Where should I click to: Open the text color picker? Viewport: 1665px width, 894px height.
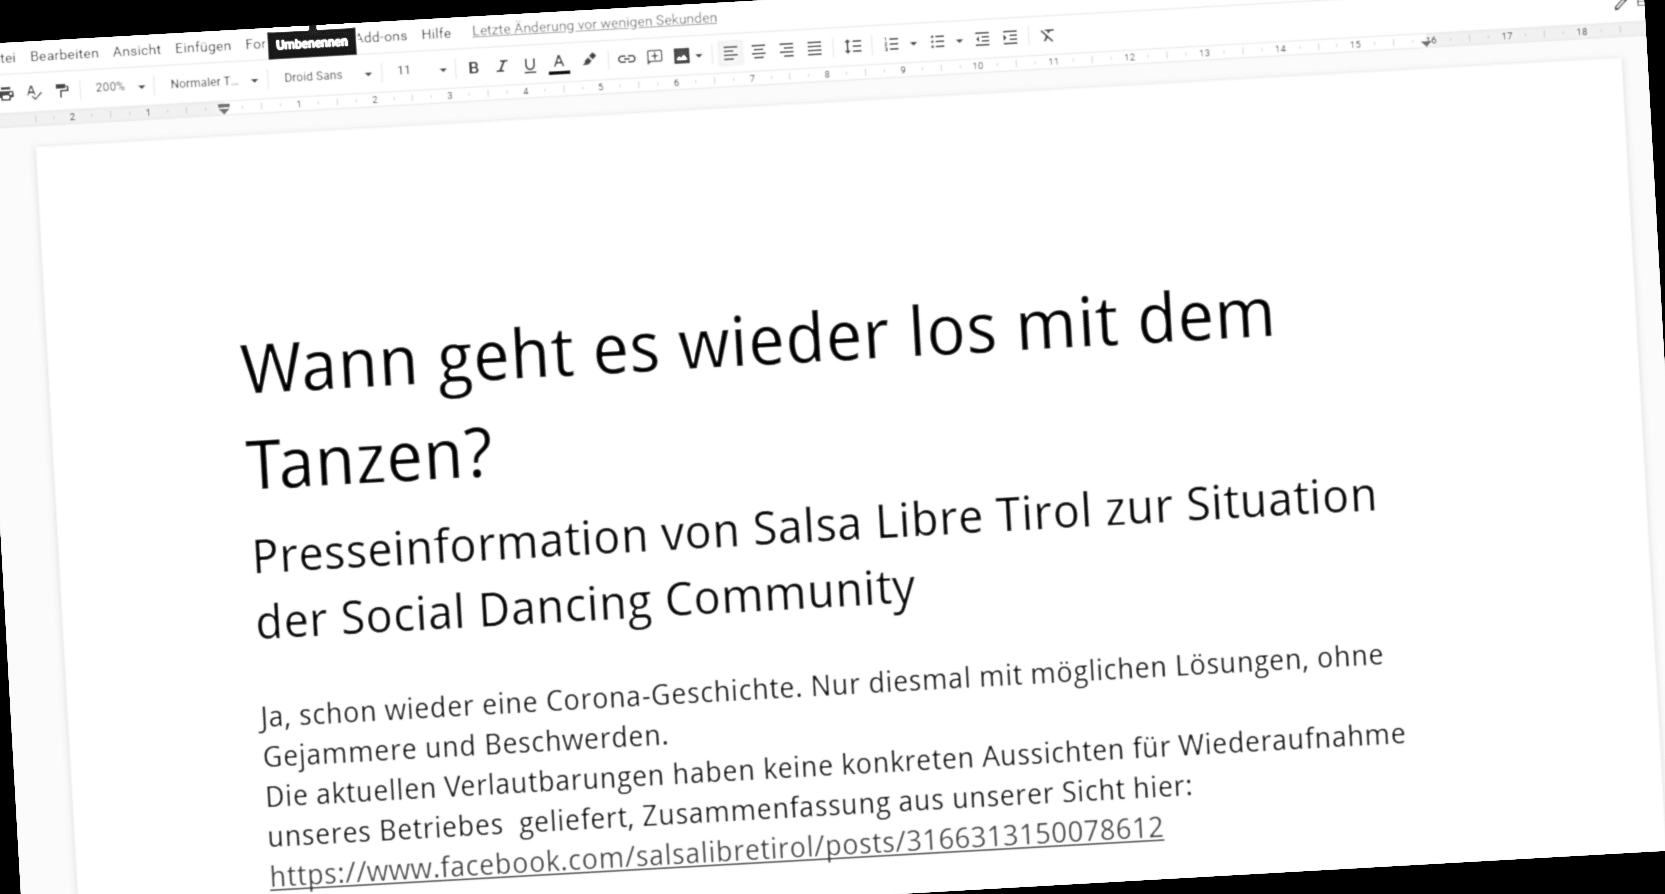(559, 63)
